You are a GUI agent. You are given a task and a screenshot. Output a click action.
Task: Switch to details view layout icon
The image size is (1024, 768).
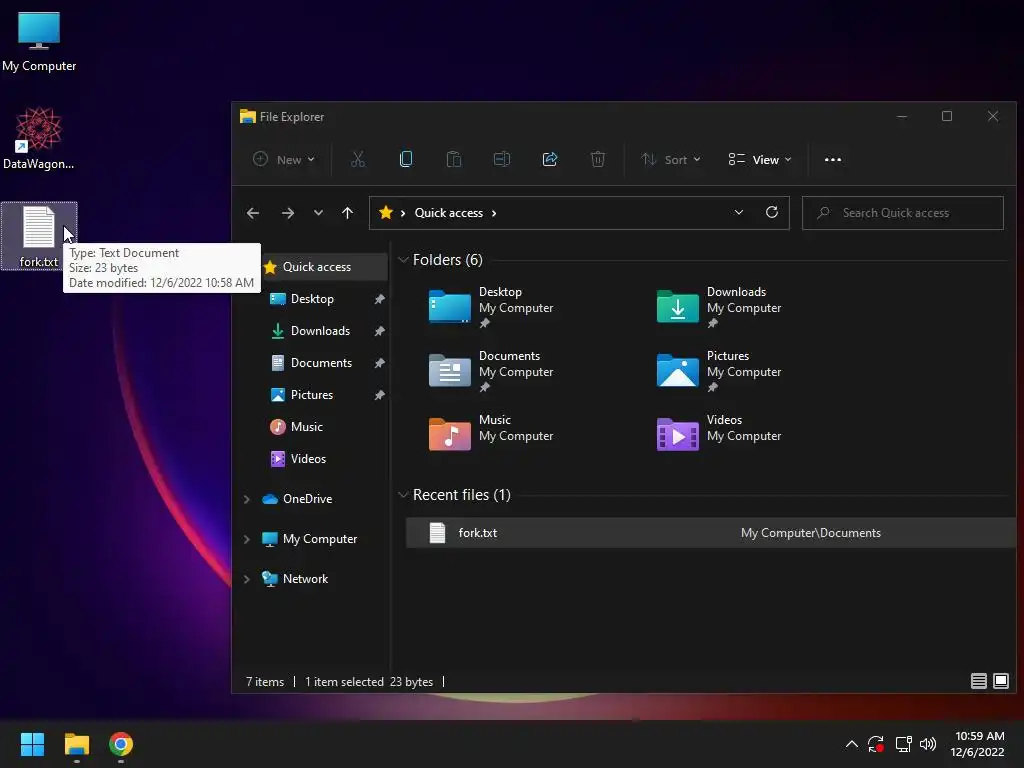(x=978, y=681)
